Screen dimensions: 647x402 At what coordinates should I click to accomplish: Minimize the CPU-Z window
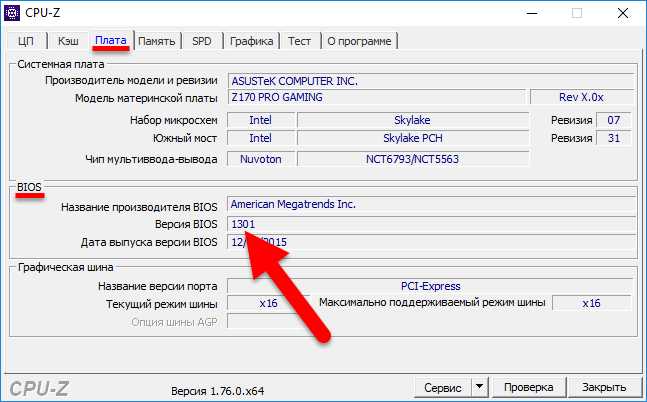[x=532, y=13]
